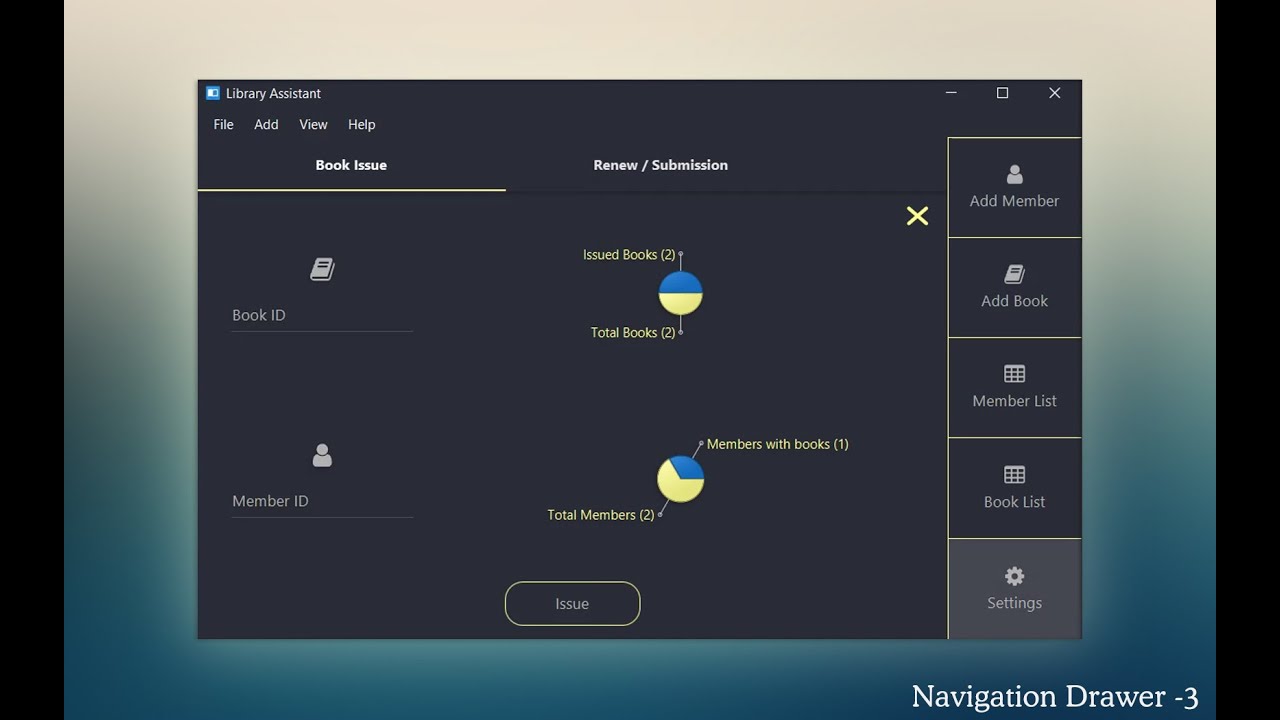
Task: Close the dashboard with the yellow X
Action: pyautogui.click(x=917, y=215)
